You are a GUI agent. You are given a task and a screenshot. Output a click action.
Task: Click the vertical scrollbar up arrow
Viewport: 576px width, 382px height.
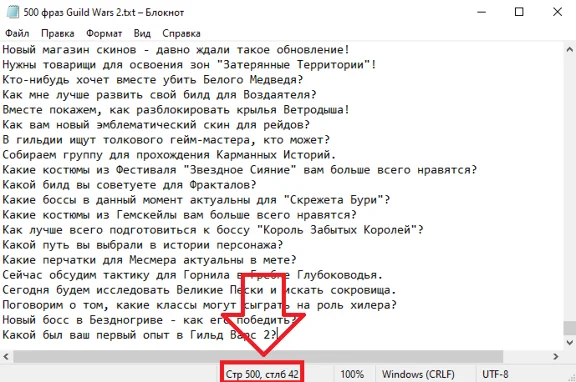click(x=570, y=49)
